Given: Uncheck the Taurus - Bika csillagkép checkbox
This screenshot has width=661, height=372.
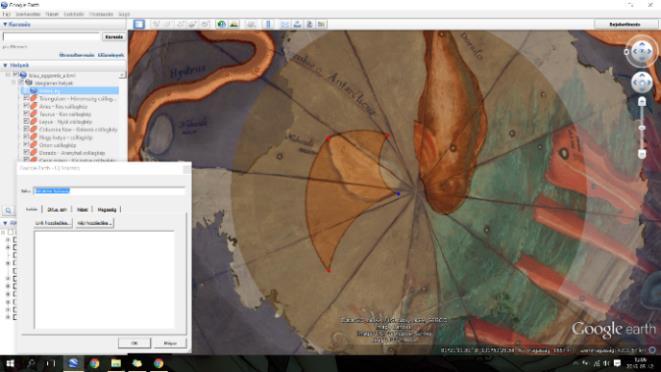Looking at the screenshot, I should (x=26, y=114).
